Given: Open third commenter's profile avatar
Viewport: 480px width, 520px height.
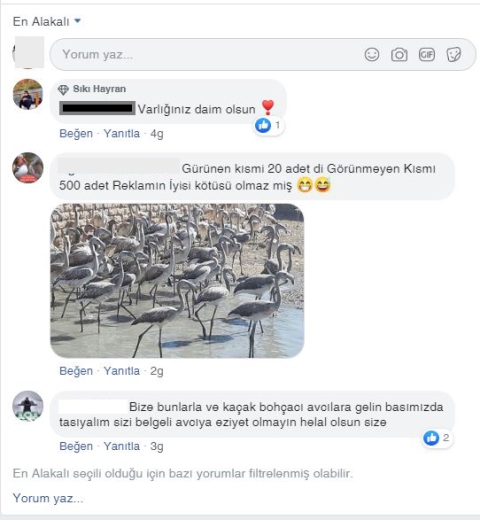Looking at the screenshot, I should (28, 406).
